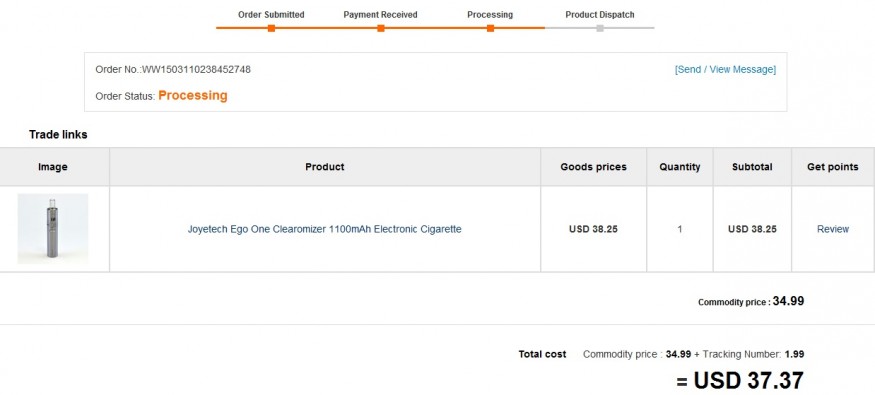Select the Product Dispatch step label

[600, 15]
